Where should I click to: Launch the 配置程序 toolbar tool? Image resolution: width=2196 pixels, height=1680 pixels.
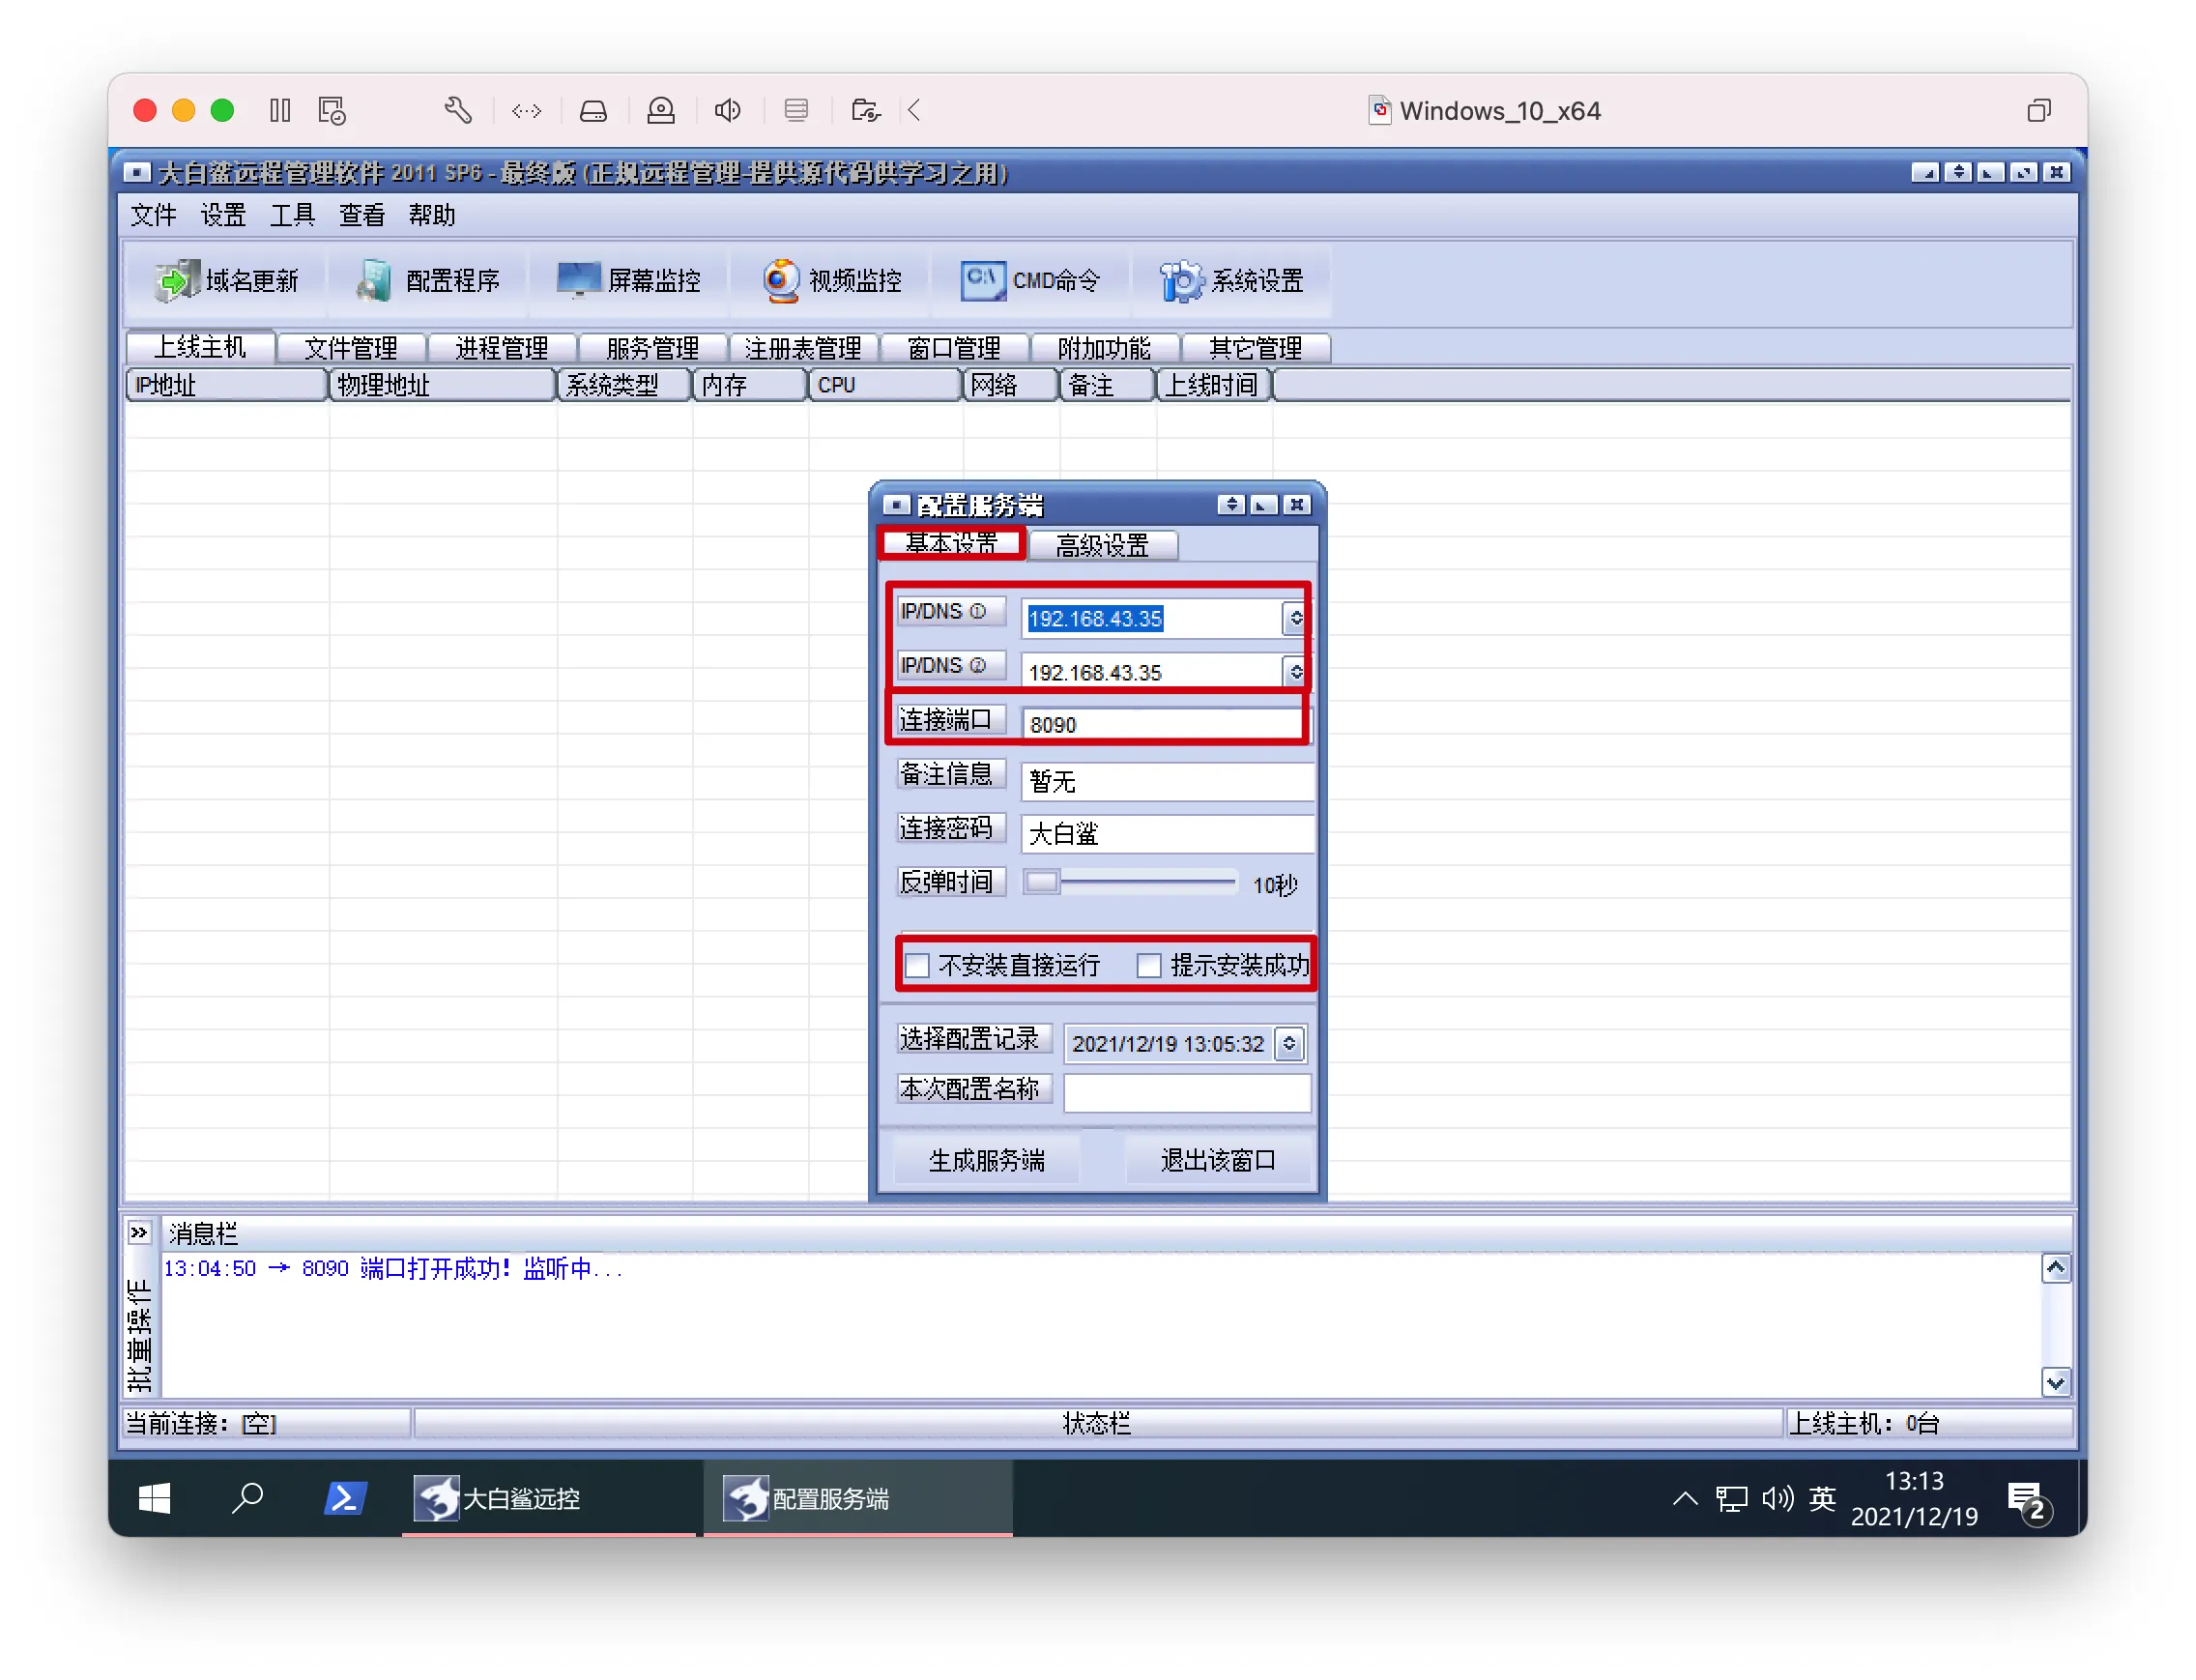tap(428, 281)
